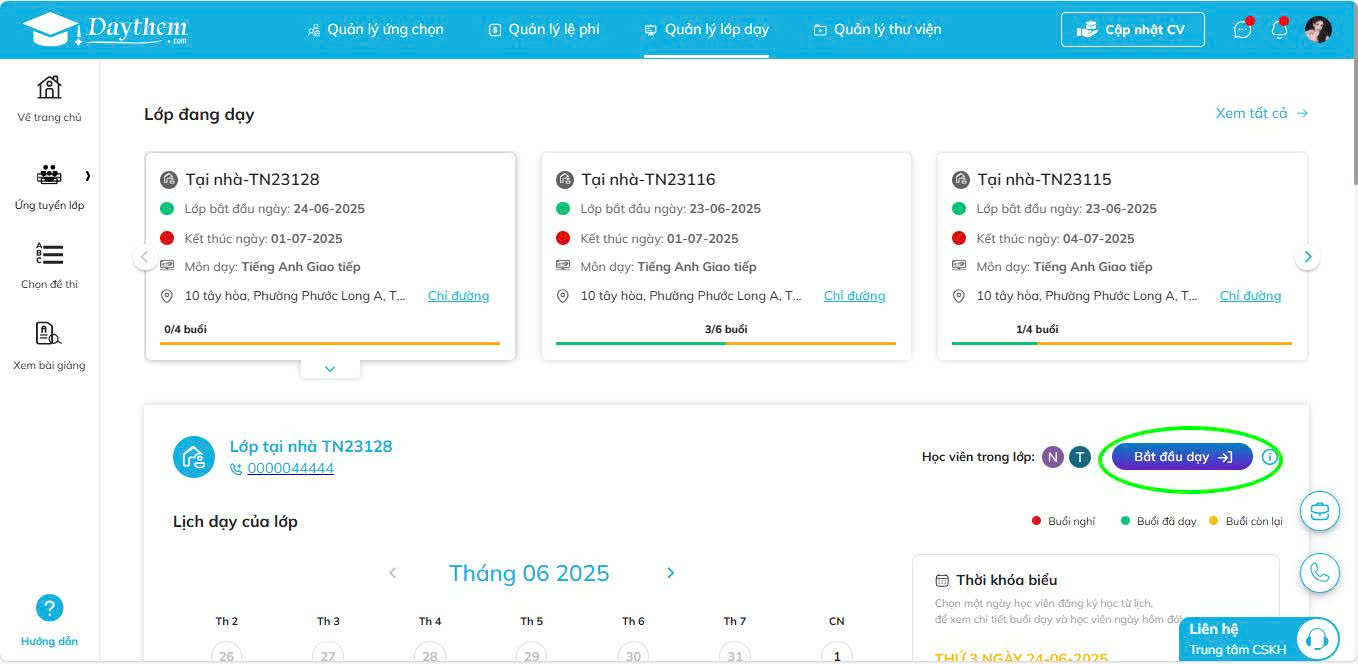Click Buổi nghỉ legend label
Image resolution: width=1358 pixels, height=664 pixels.
coord(1071,521)
